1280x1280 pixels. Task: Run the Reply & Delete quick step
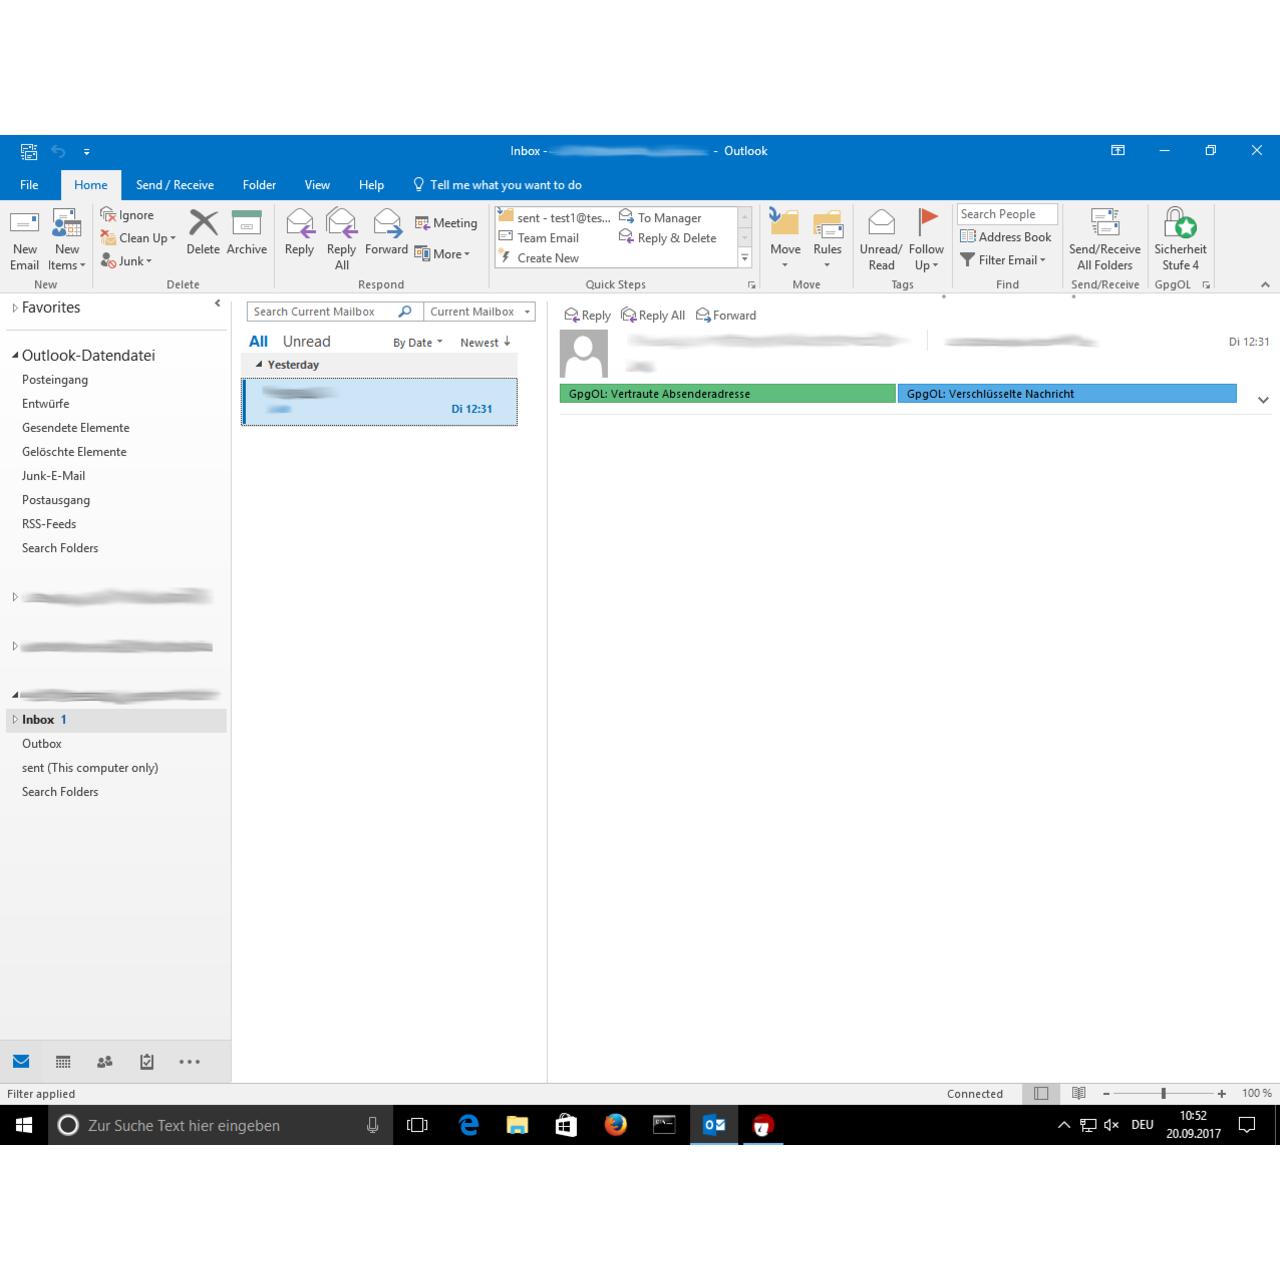pos(667,238)
